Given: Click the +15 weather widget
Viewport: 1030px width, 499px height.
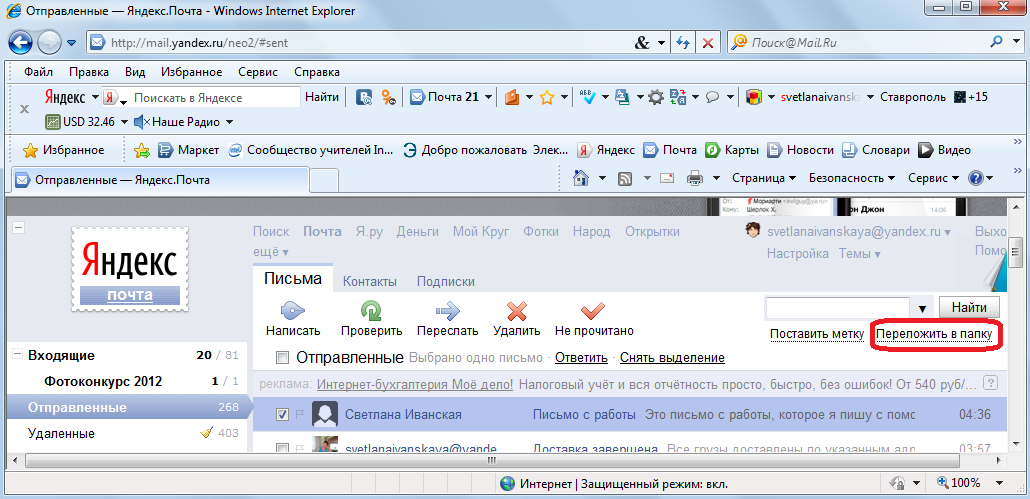Looking at the screenshot, I should [971, 97].
